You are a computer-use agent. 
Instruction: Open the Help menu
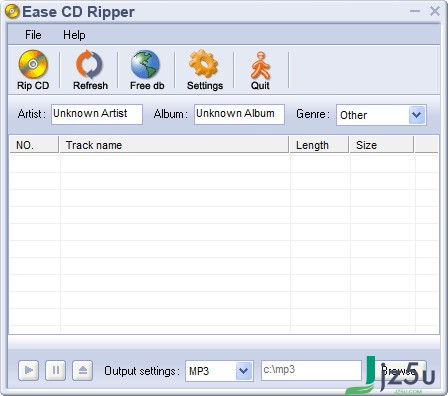click(74, 35)
